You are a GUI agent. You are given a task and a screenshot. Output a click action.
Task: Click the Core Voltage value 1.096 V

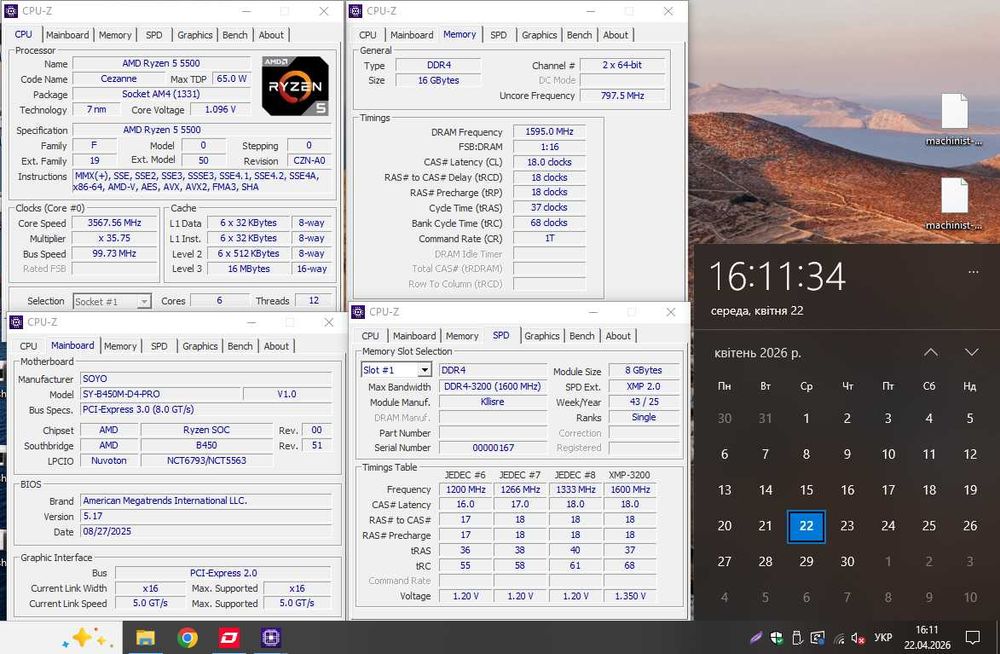[x=220, y=109]
